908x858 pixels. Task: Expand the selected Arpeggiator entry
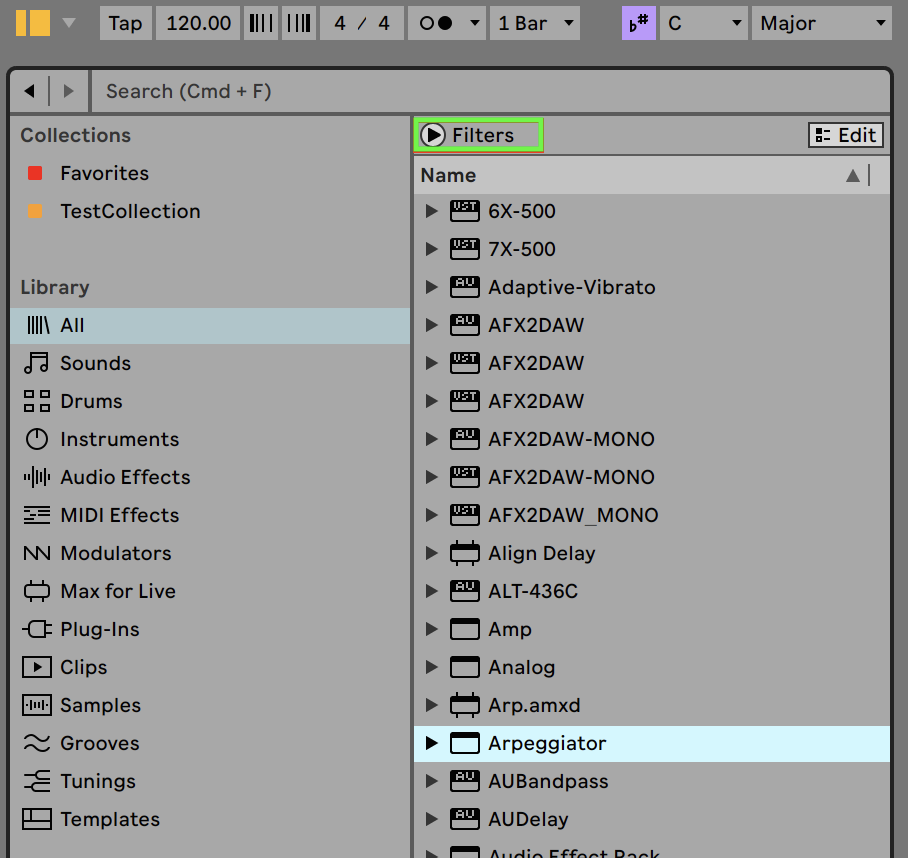click(x=431, y=743)
